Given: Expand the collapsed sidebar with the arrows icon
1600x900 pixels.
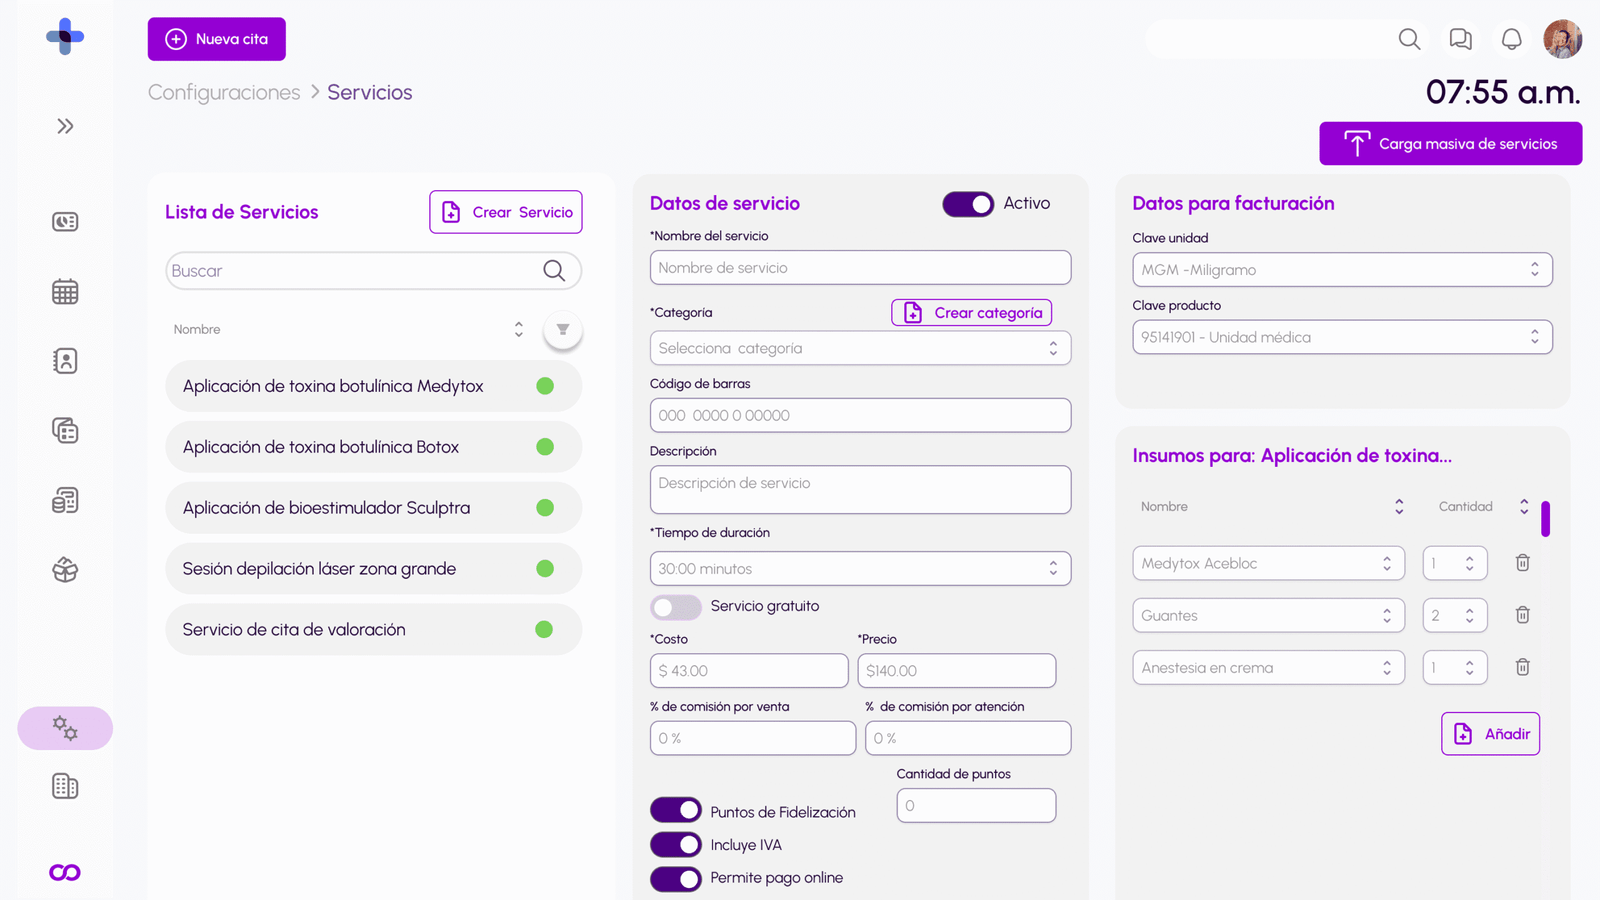Looking at the screenshot, I should coord(64,126).
